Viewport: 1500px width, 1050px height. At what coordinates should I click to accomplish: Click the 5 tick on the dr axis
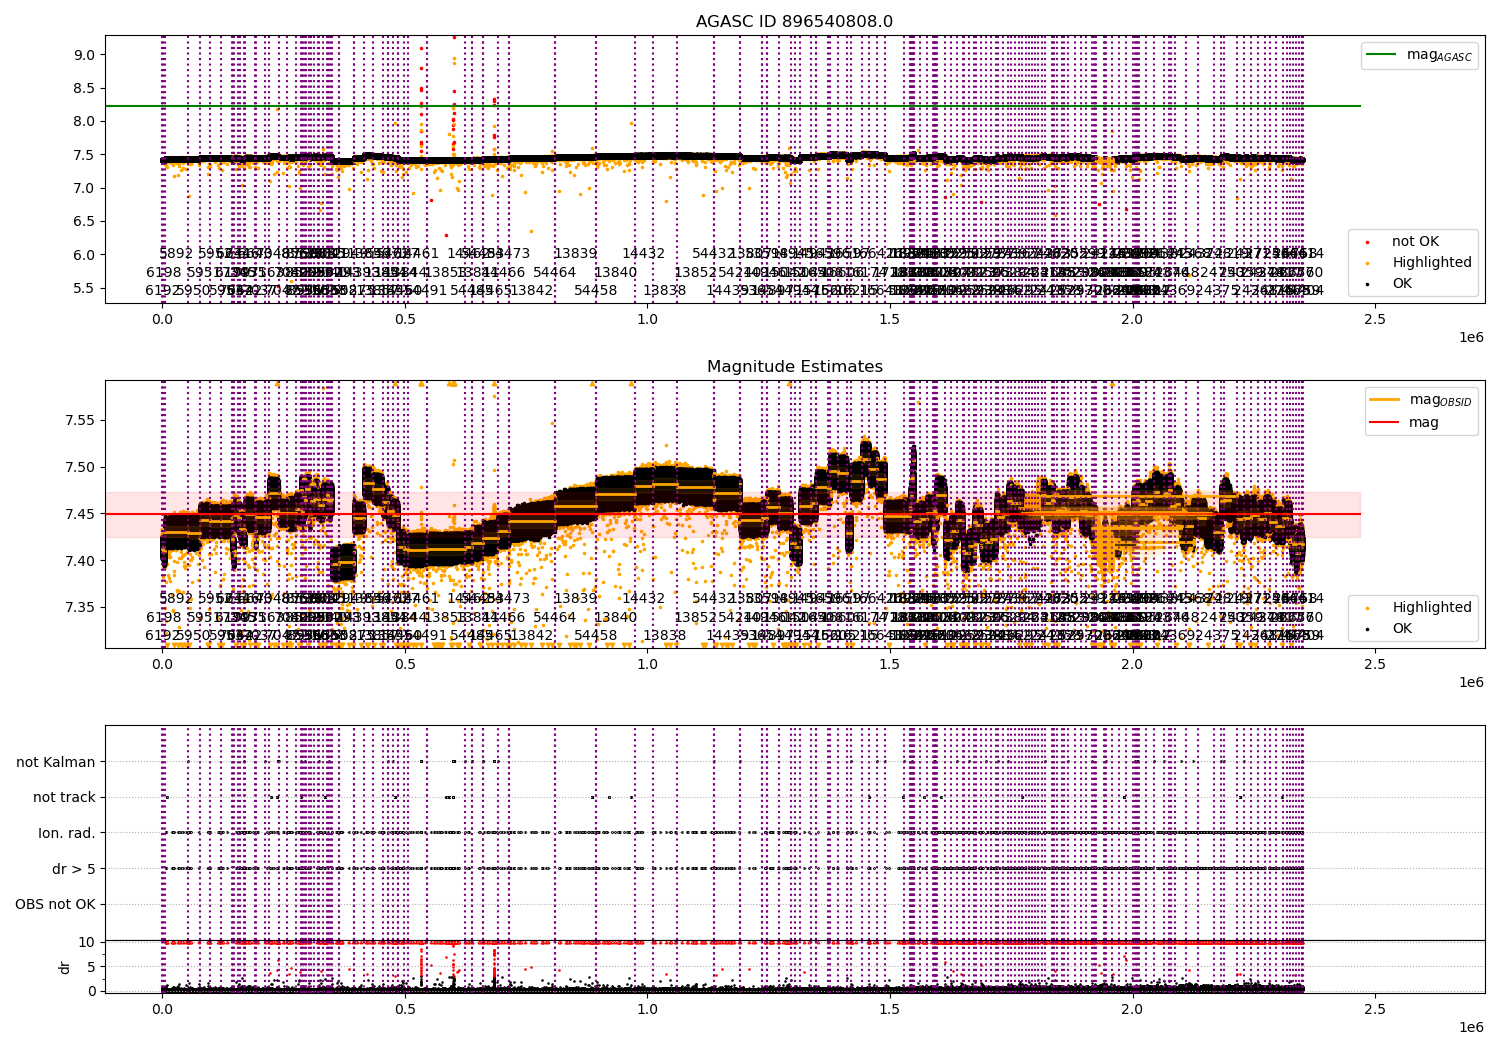(91, 967)
